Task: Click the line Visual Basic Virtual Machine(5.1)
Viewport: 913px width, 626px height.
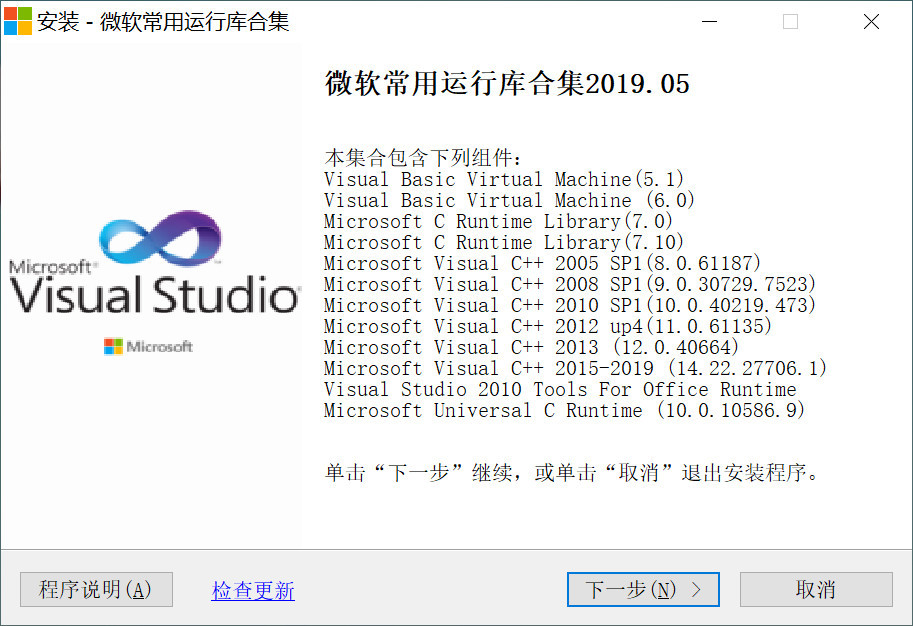Action: pos(503,180)
